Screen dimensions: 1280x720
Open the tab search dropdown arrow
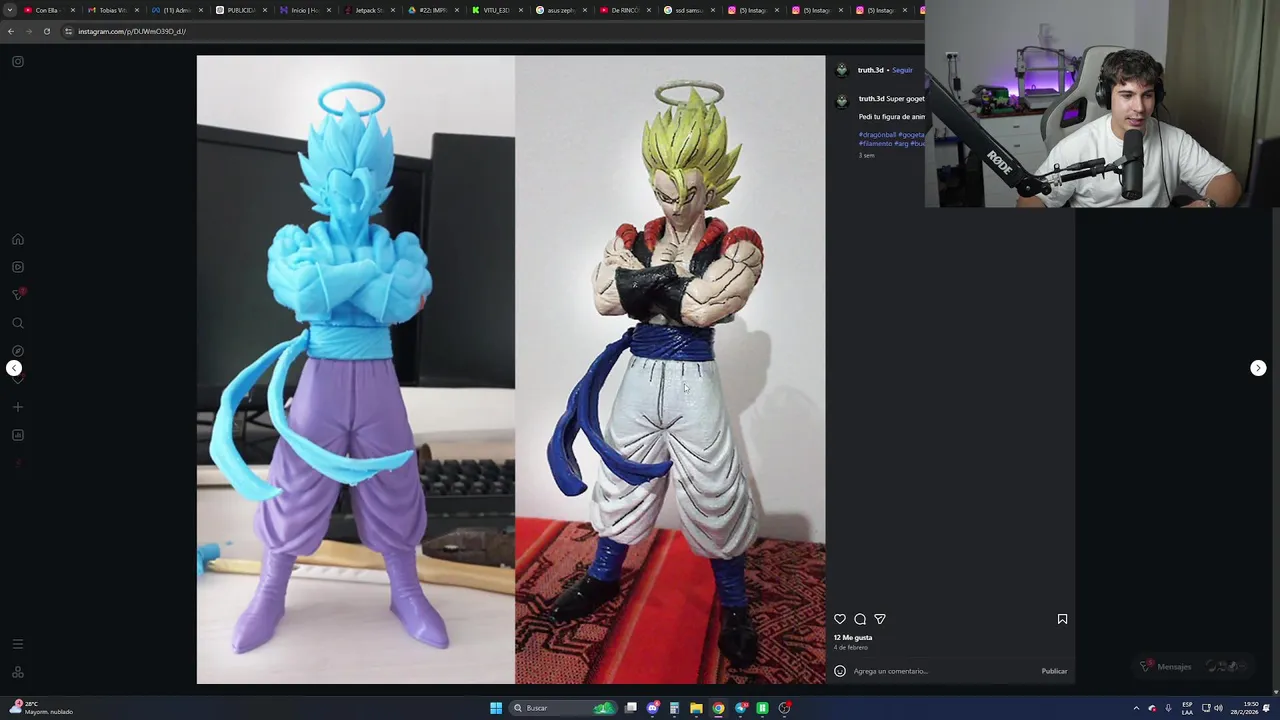(10, 10)
